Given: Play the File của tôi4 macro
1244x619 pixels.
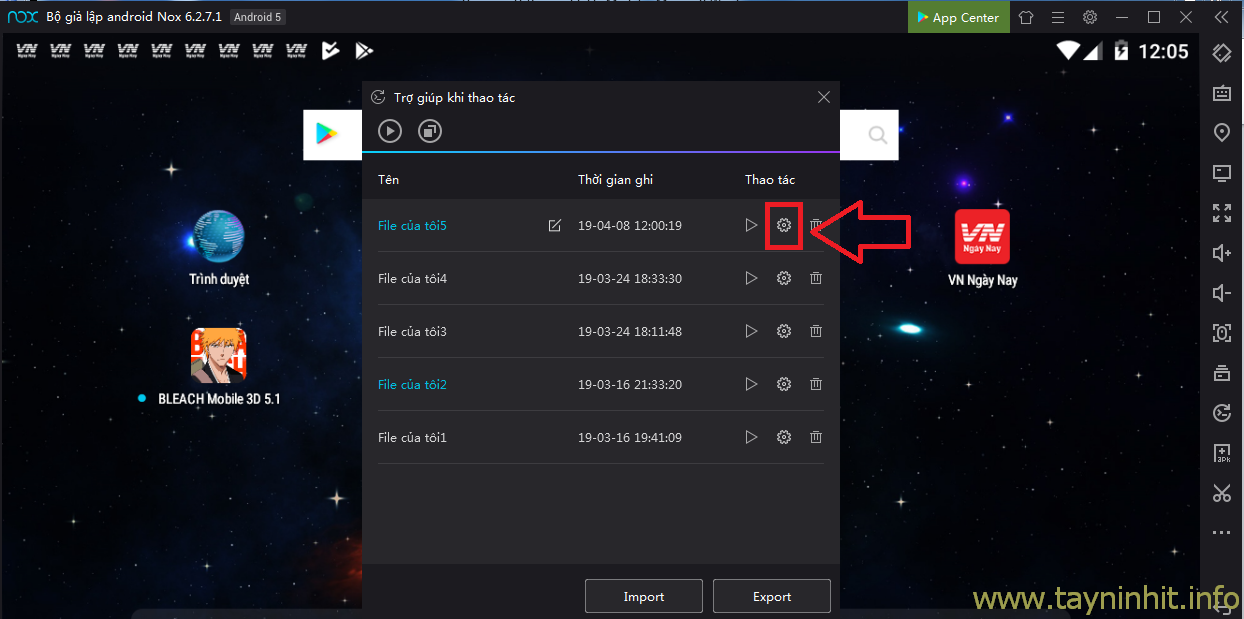Looking at the screenshot, I should pos(751,278).
